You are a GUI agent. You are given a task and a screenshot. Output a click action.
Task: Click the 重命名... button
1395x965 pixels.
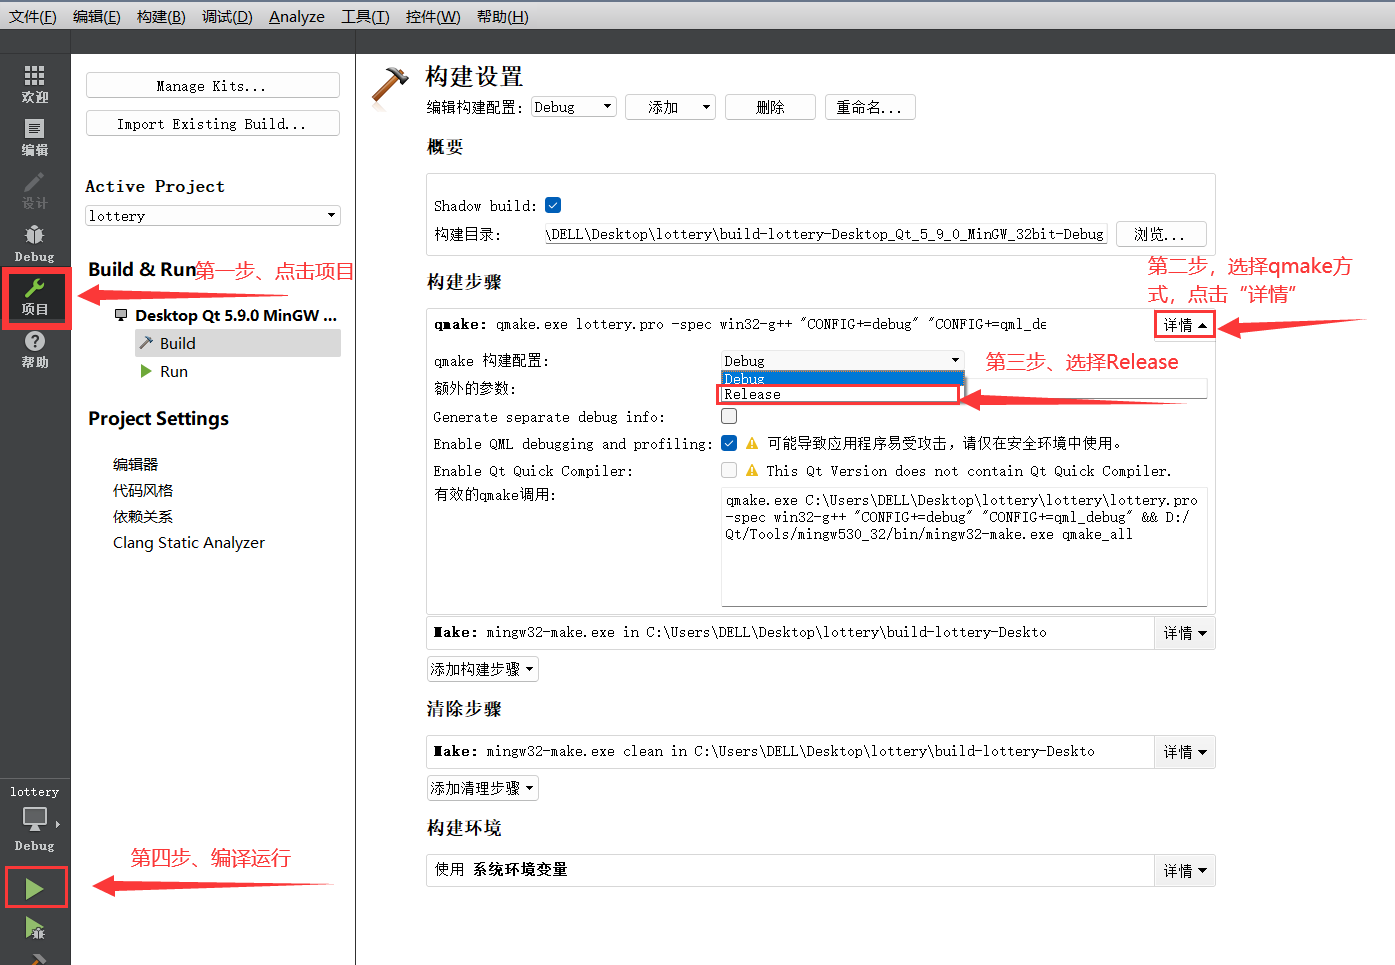tap(870, 107)
